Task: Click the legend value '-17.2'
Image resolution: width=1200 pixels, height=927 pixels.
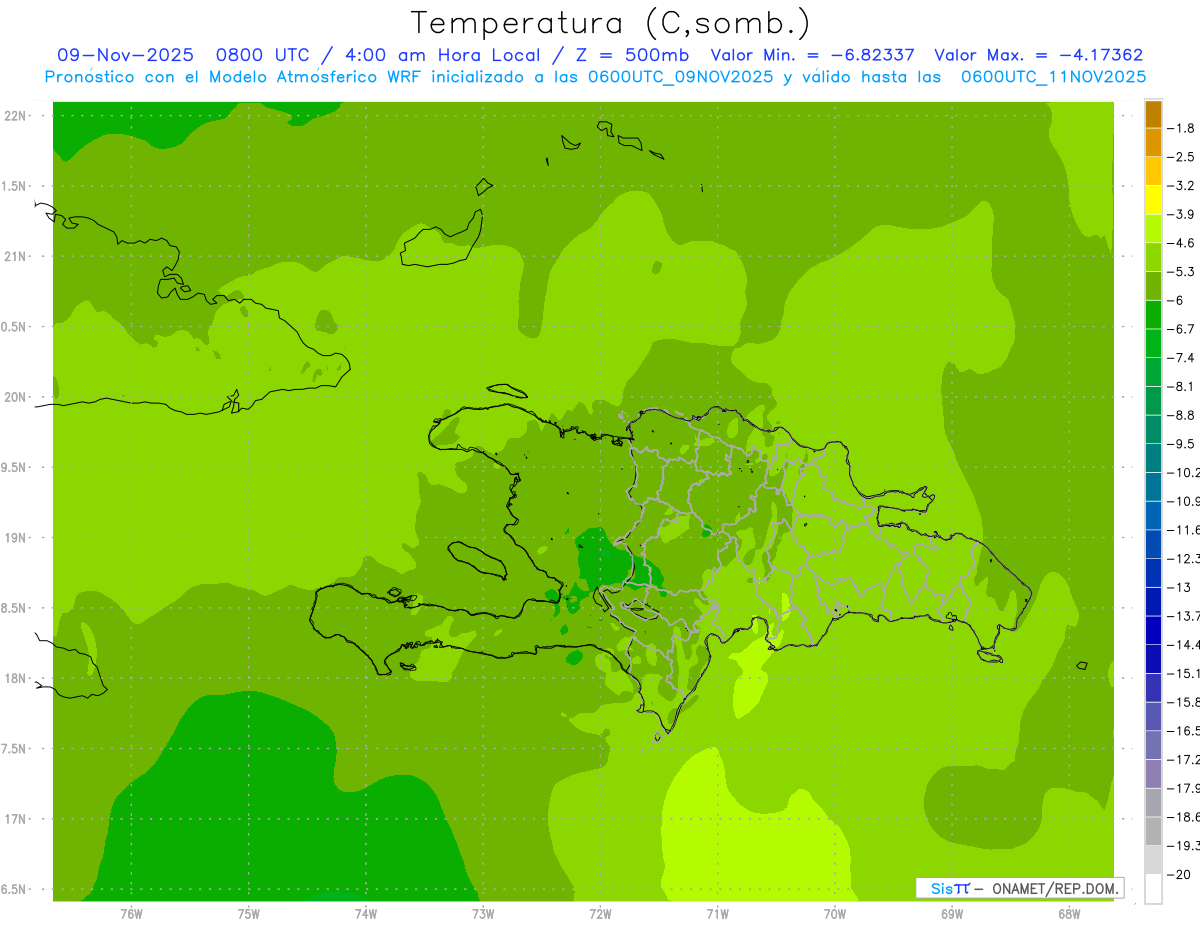Action: [1183, 760]
